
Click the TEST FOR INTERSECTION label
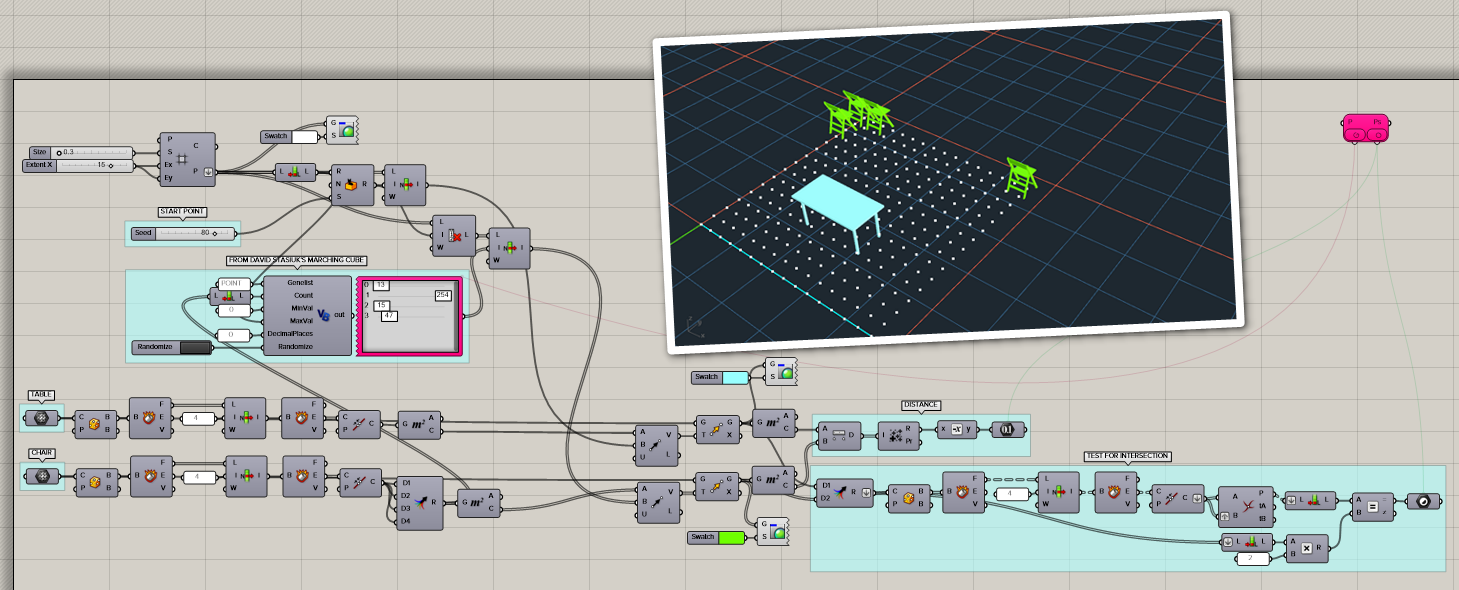[1127, 456]
